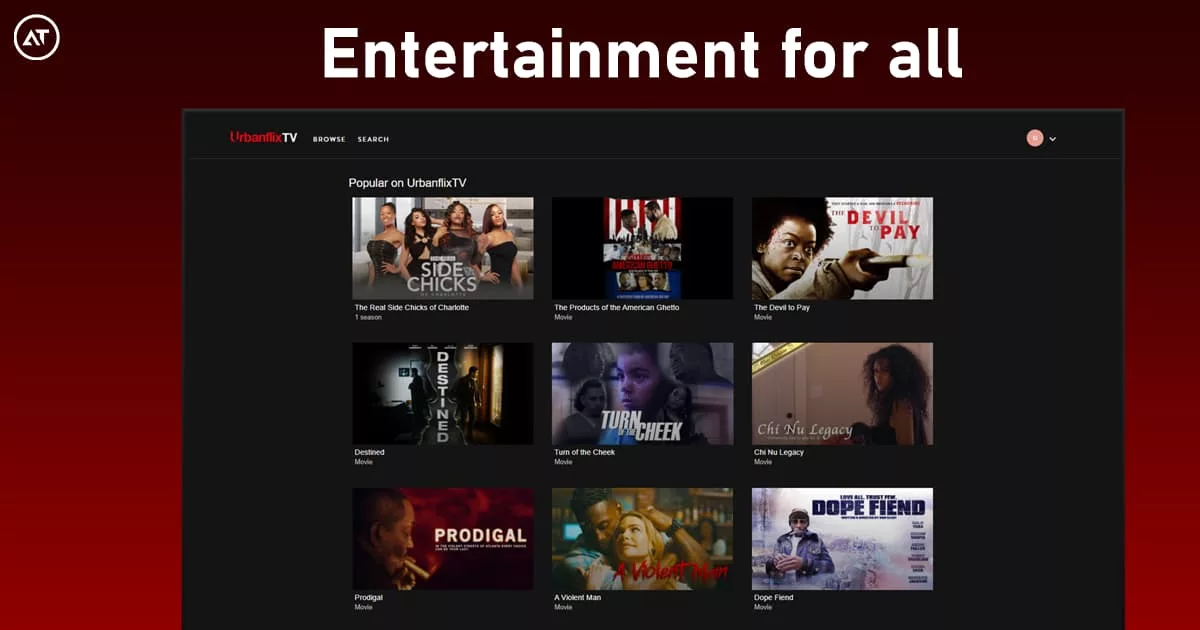The width and height of the screenshot is (1200, 630).
Task: Open the Dope Fiend thumbnail
Action: click(x=842, y=539)
